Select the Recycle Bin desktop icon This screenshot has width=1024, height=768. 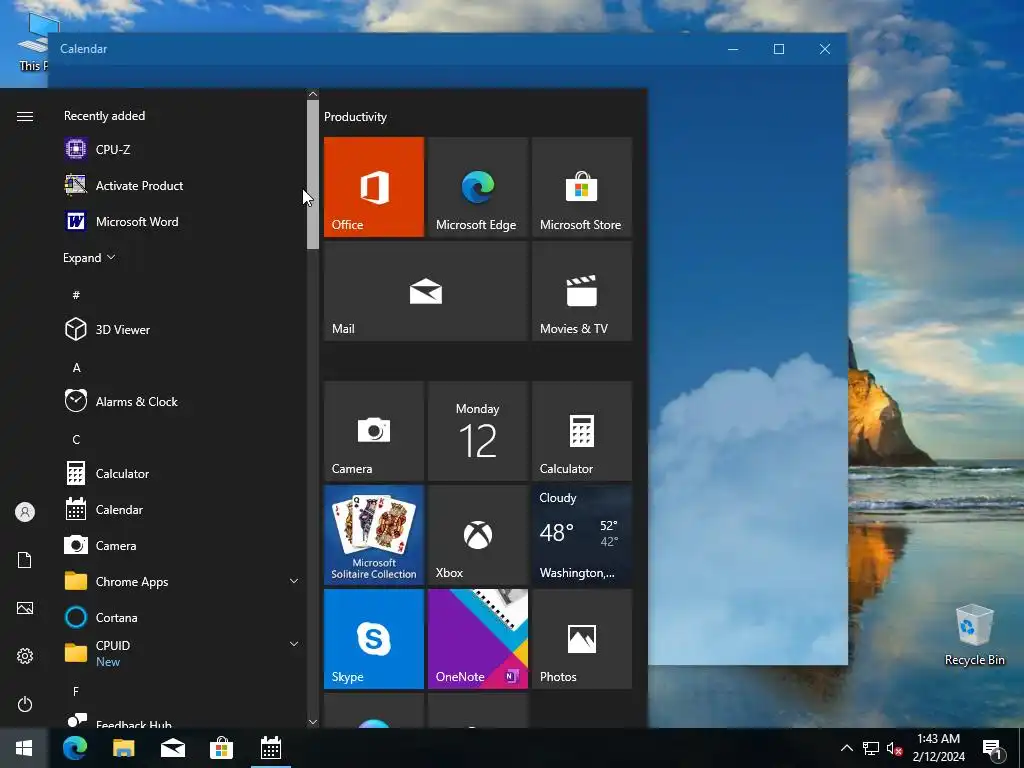point(974,635)
